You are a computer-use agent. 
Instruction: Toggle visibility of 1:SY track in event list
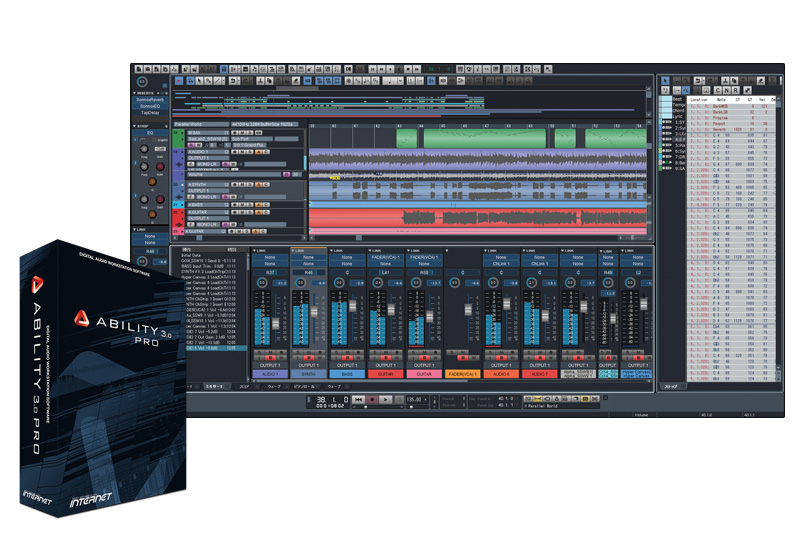666,122
